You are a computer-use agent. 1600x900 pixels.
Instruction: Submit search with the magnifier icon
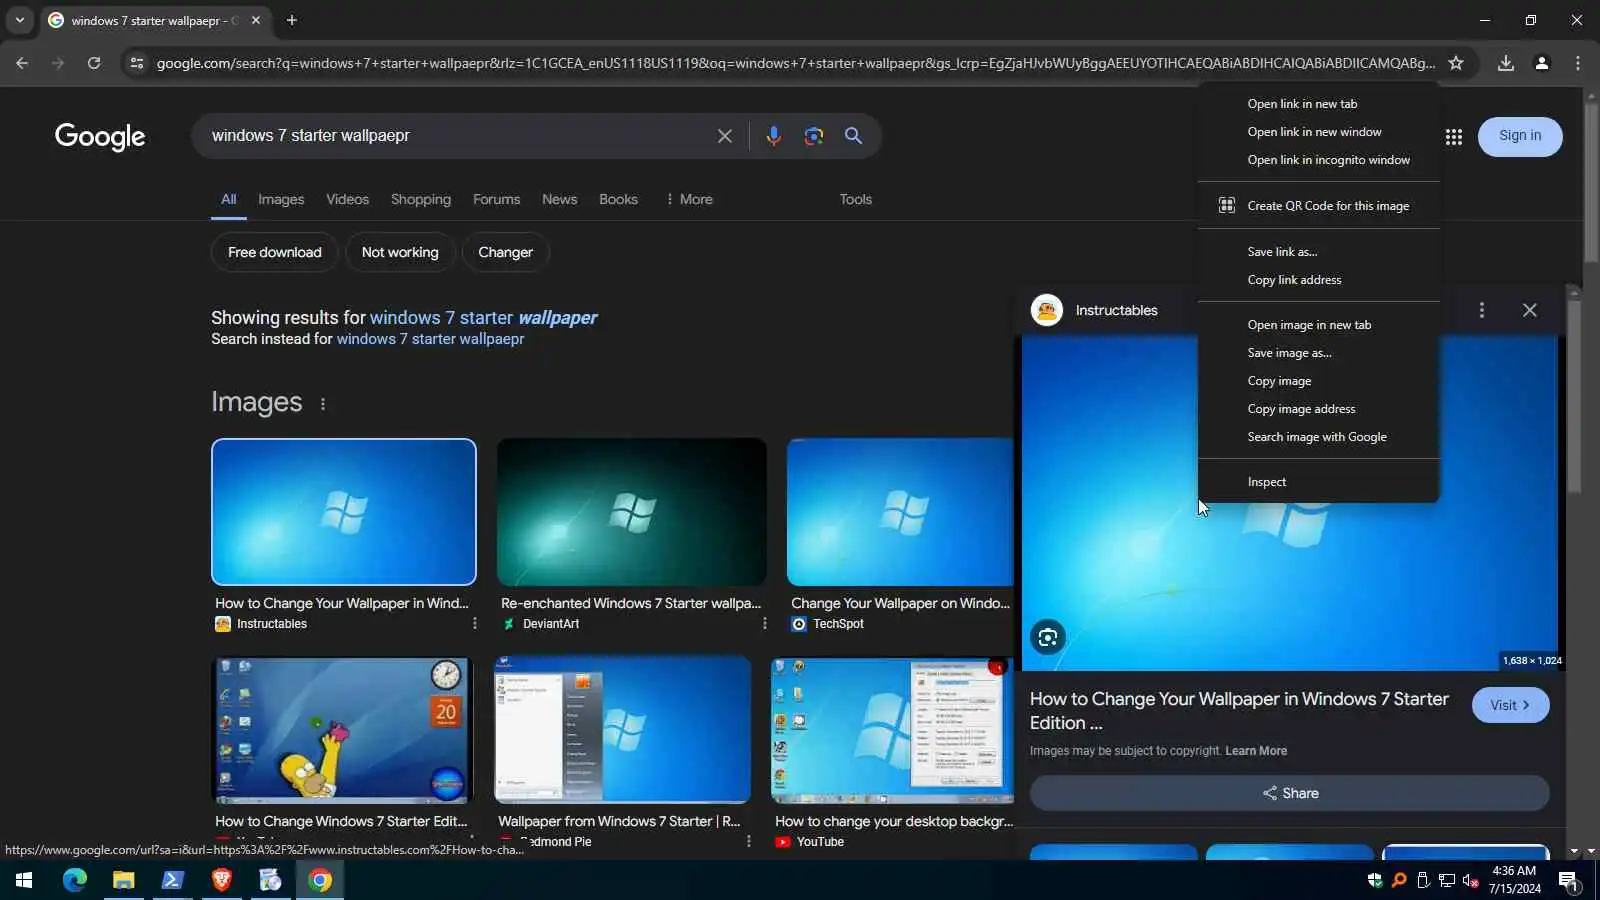(x=853, y=136)
